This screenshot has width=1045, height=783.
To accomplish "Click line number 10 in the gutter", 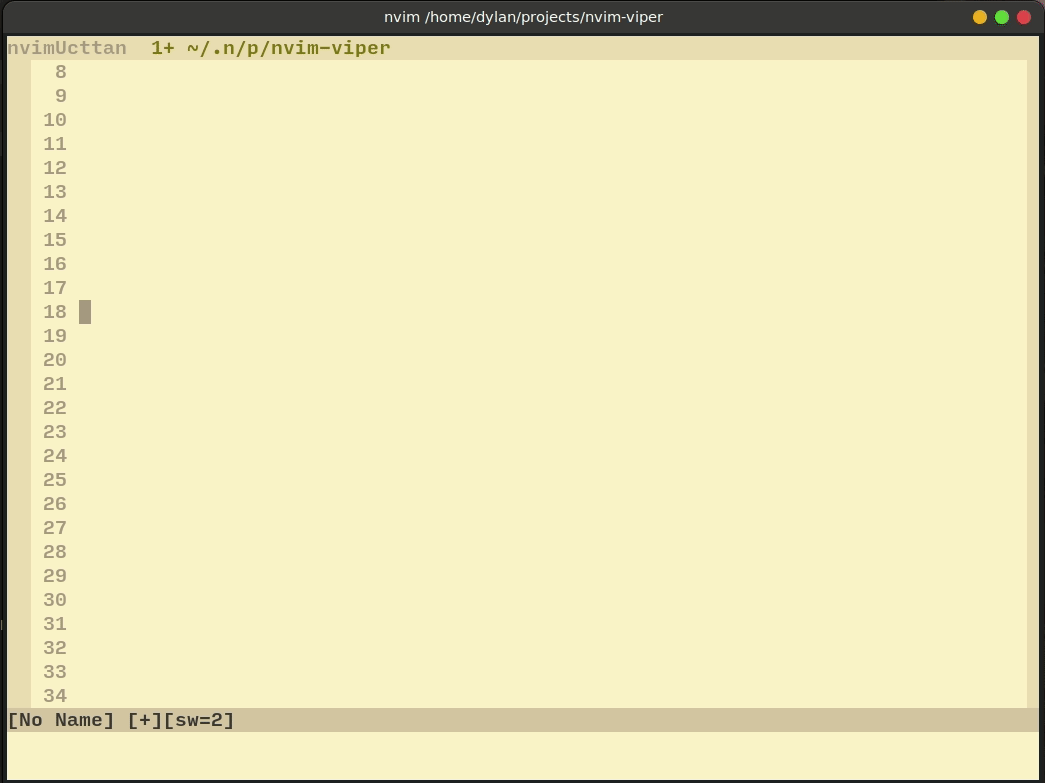I will pos(55,120).
